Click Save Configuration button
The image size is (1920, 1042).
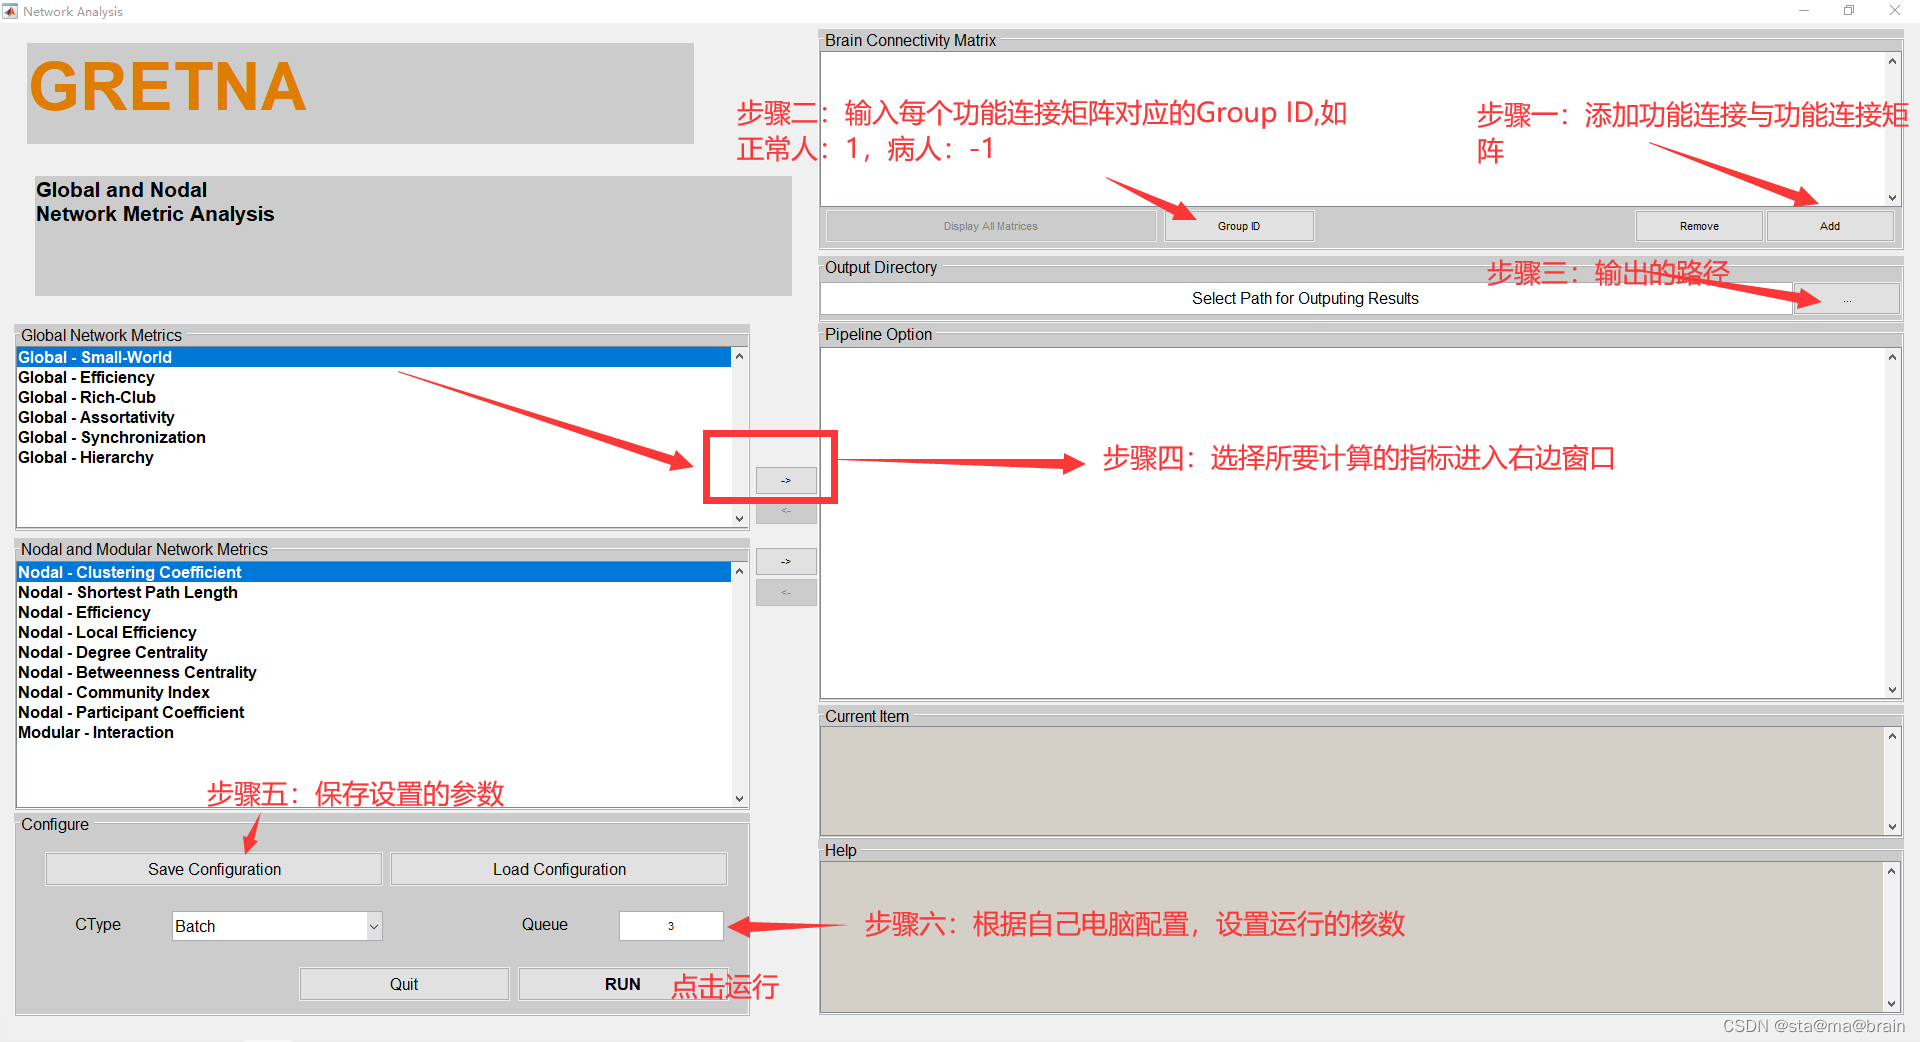[x=214, y=869]
